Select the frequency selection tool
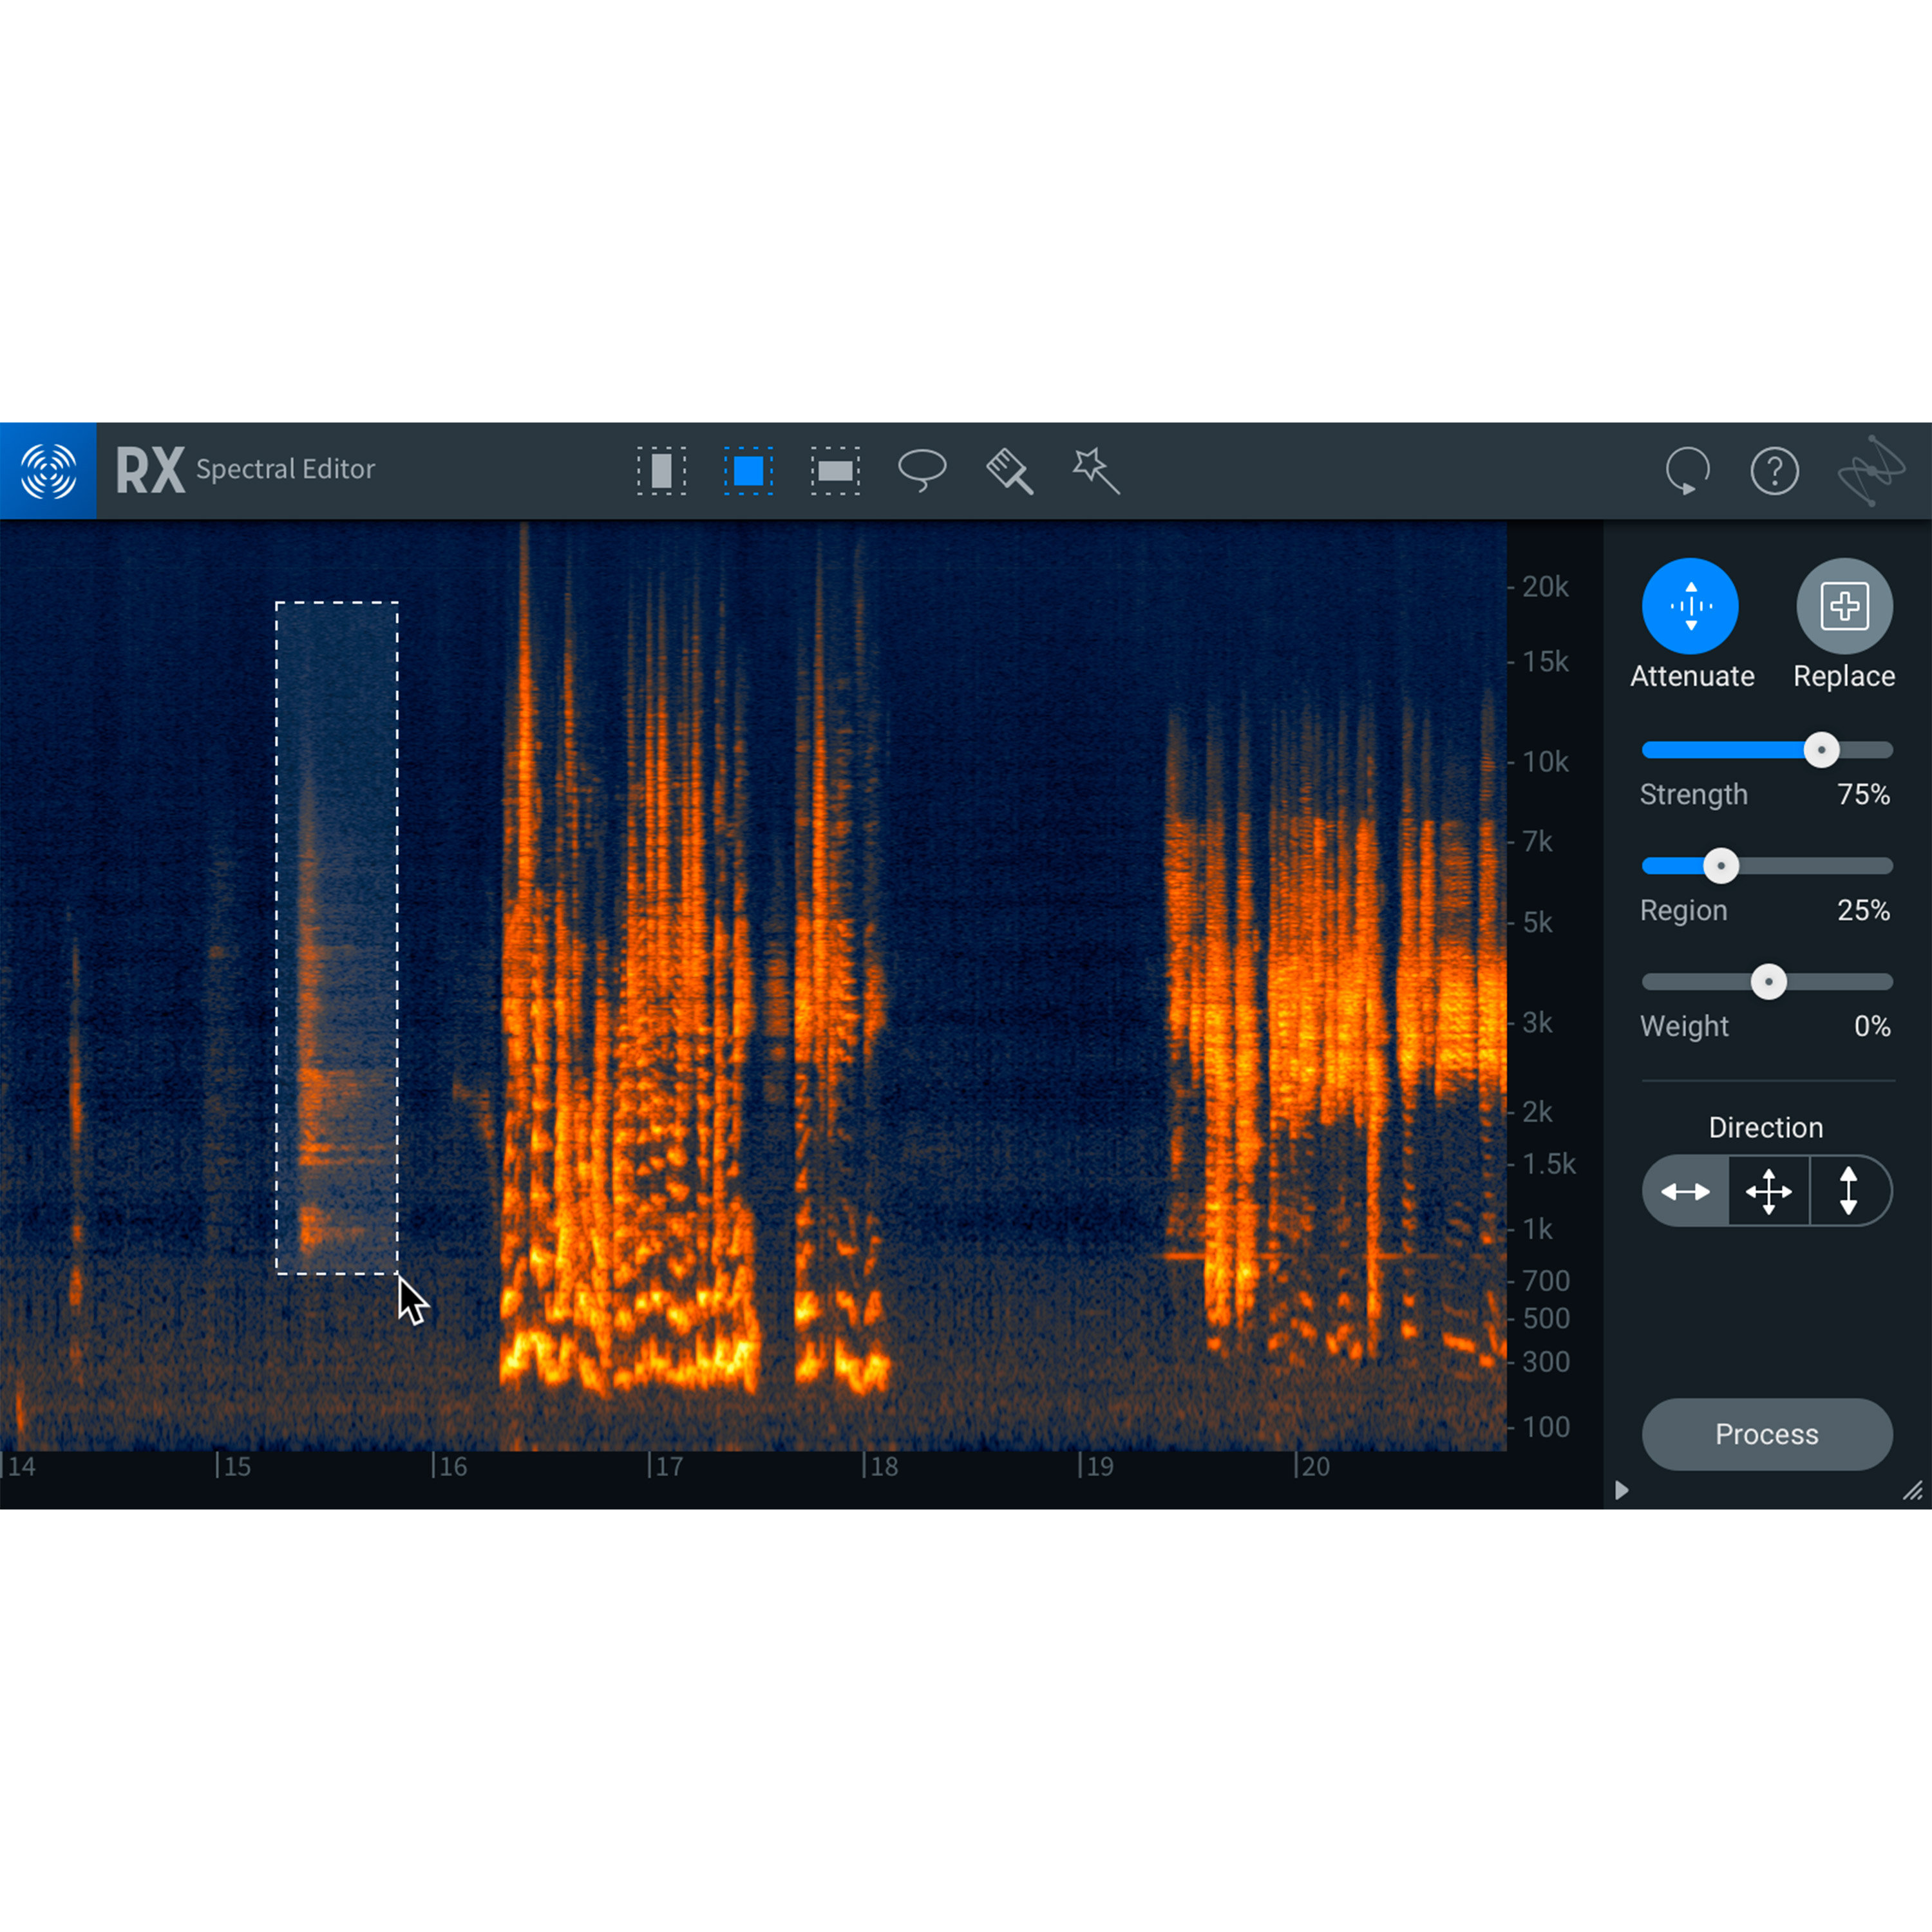This screenshot has width=1932, height=1932. (835, 470)
